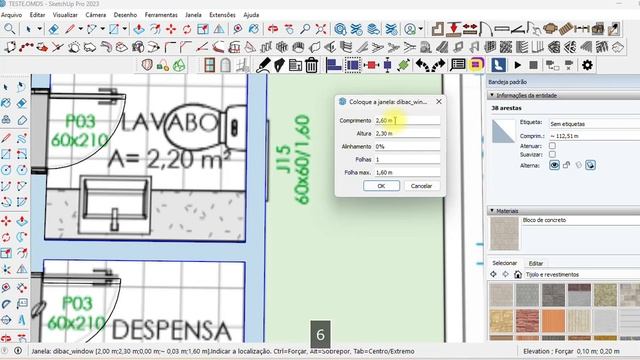This screenshot has width=640, height=360.
Task: Select the Circle tool in left toolbar
Action: (x=6, y=170)
